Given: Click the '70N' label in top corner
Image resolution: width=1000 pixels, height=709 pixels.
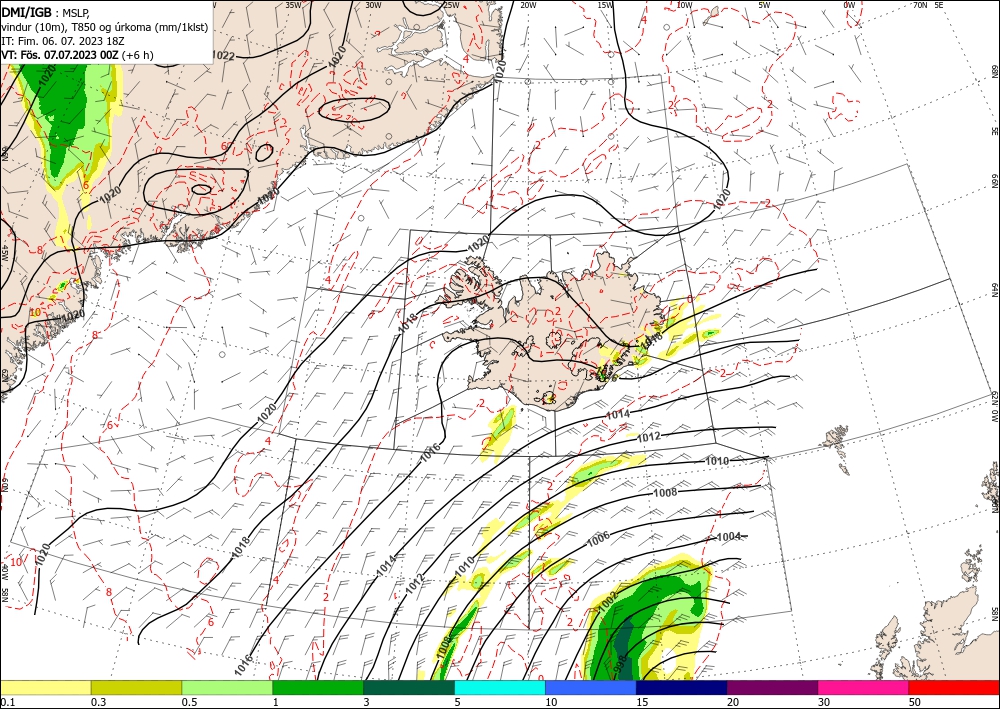Looking at the screenshot, I should [x=920, y=5].
